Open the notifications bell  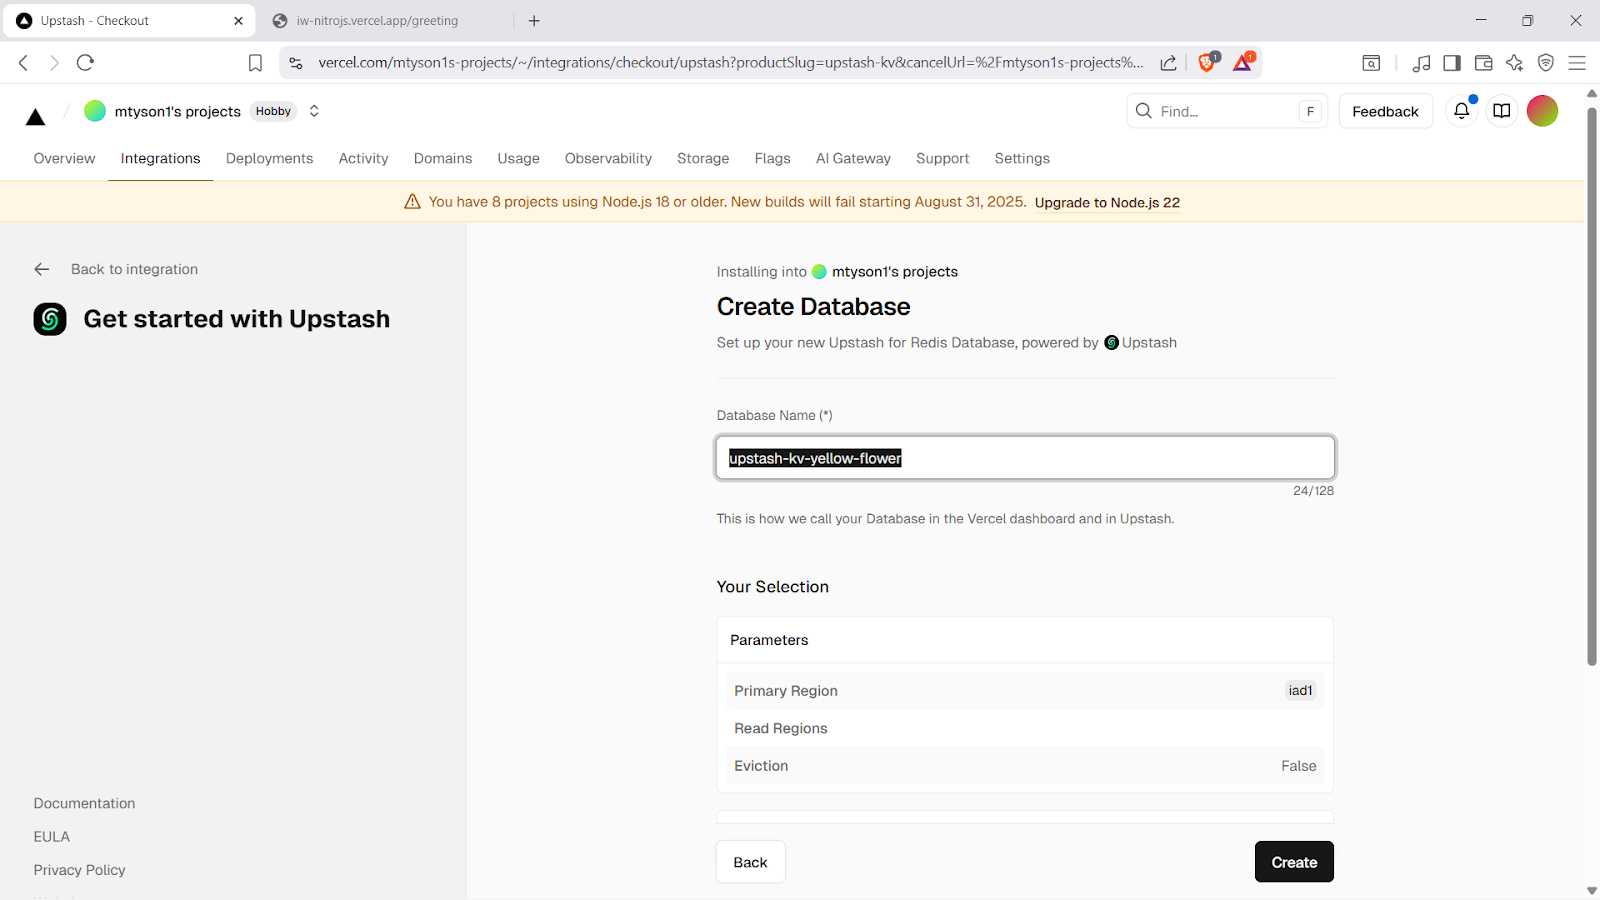1461,111
